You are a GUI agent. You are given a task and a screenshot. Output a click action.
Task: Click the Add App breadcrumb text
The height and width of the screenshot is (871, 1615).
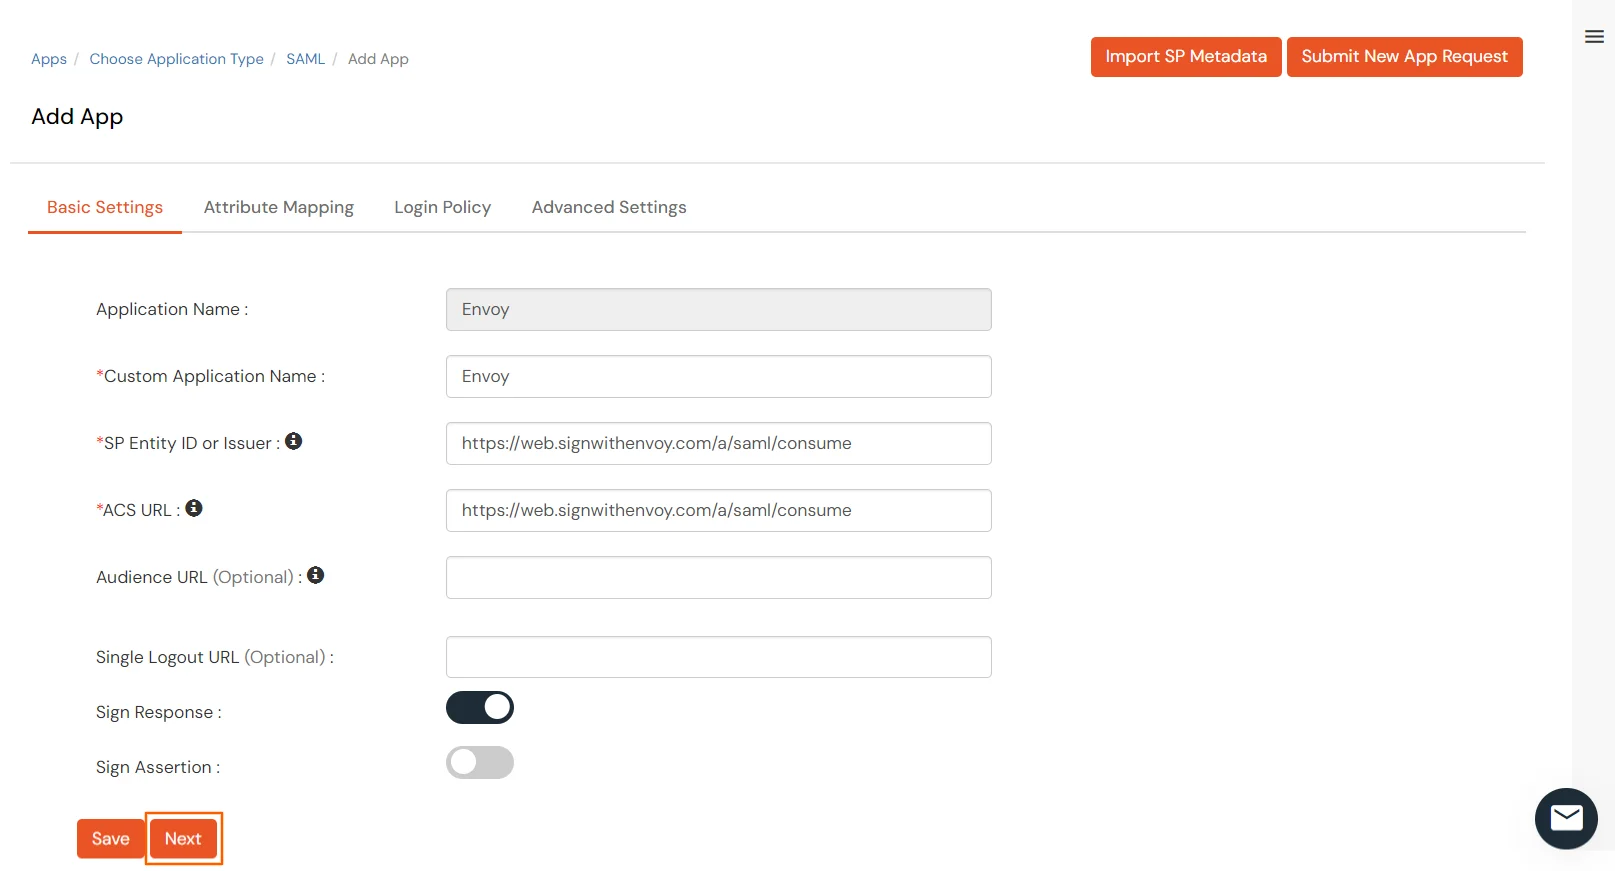click(x=378, y=59)
